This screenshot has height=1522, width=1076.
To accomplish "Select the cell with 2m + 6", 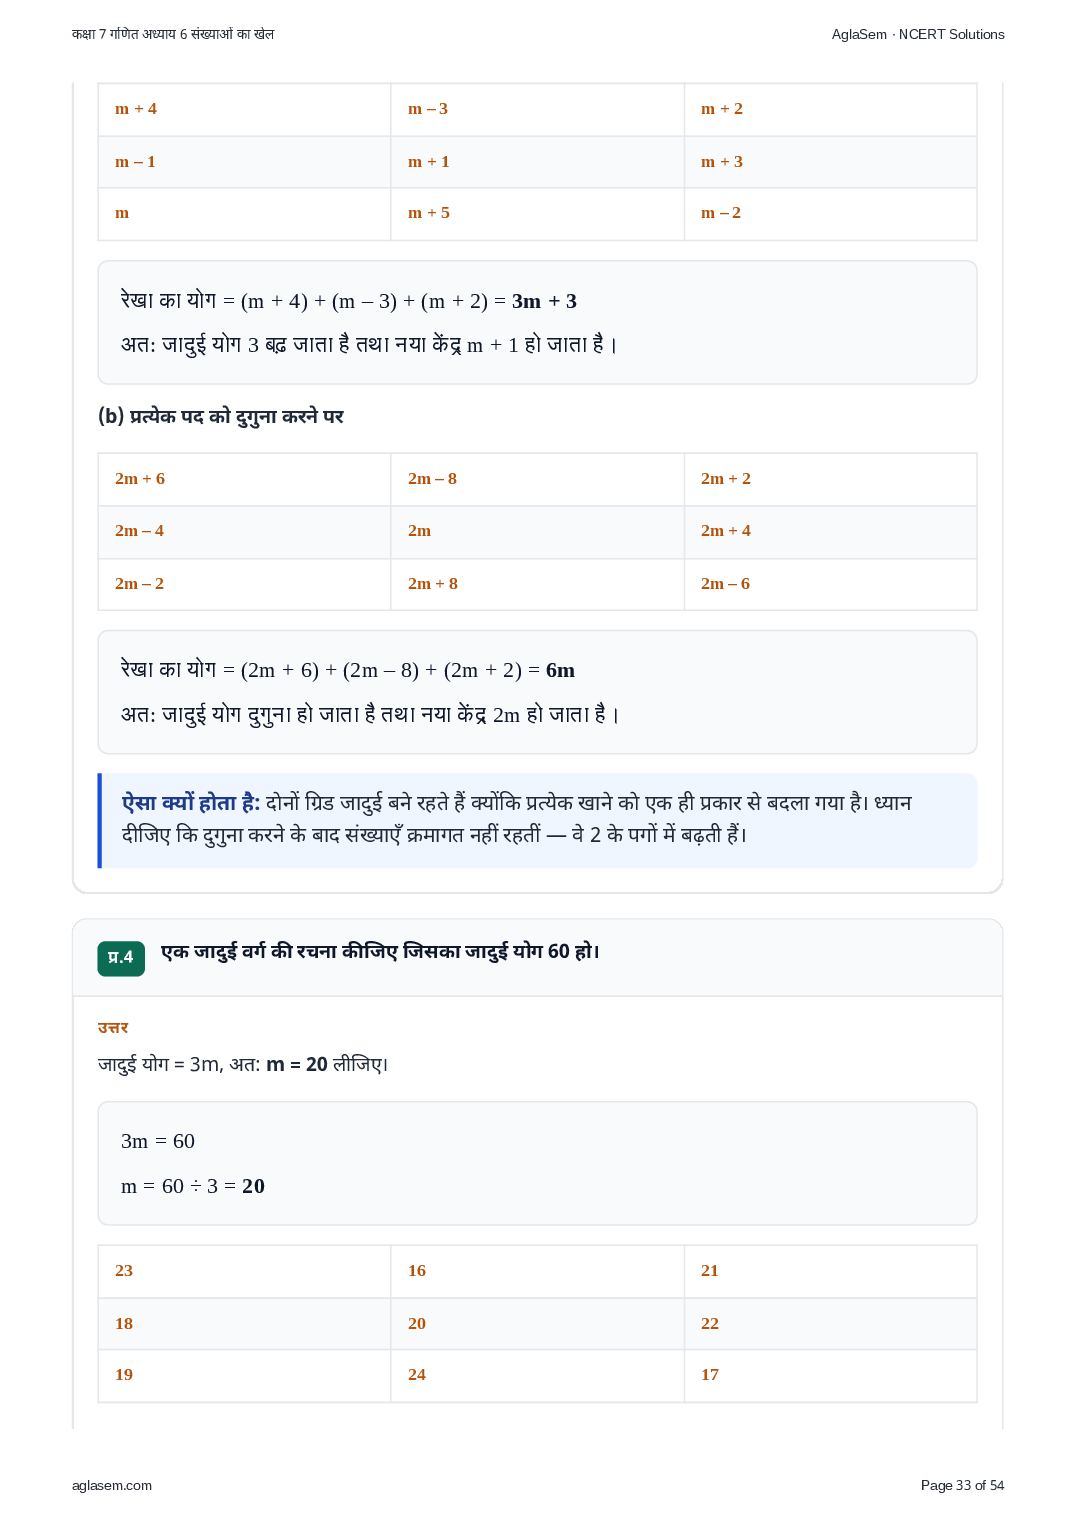I will point(244,479).
